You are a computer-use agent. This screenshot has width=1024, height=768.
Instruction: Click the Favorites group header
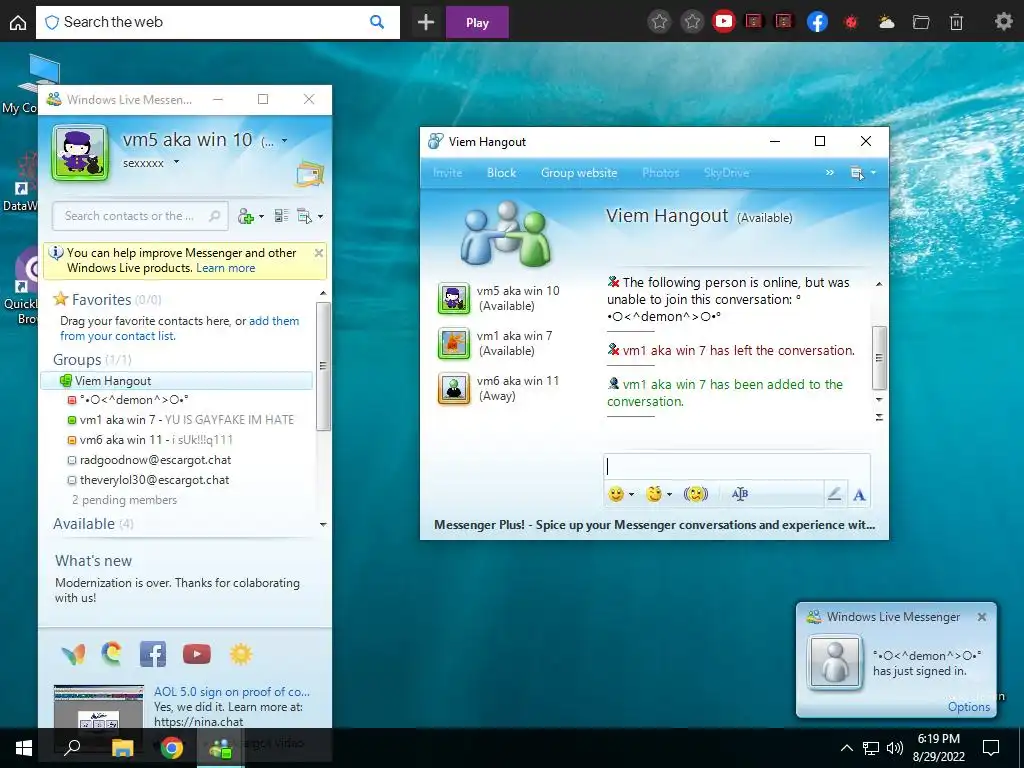coord(107,300)
